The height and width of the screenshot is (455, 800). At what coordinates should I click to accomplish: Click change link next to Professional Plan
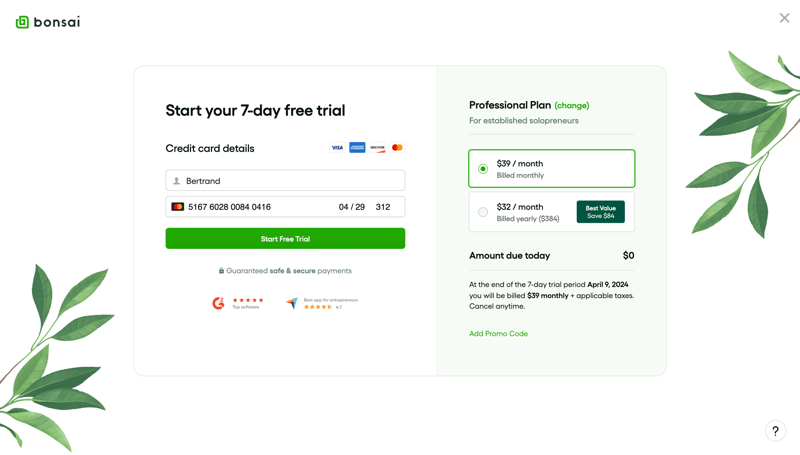[572, 106]
